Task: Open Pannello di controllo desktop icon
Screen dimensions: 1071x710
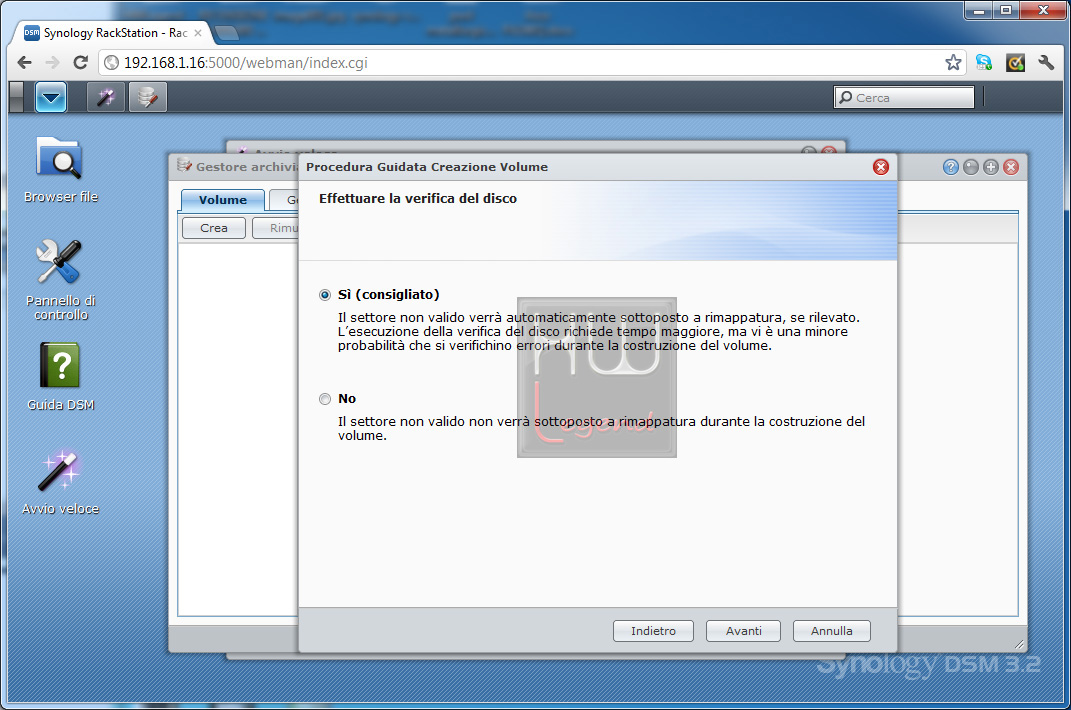Action: (60, 279)
